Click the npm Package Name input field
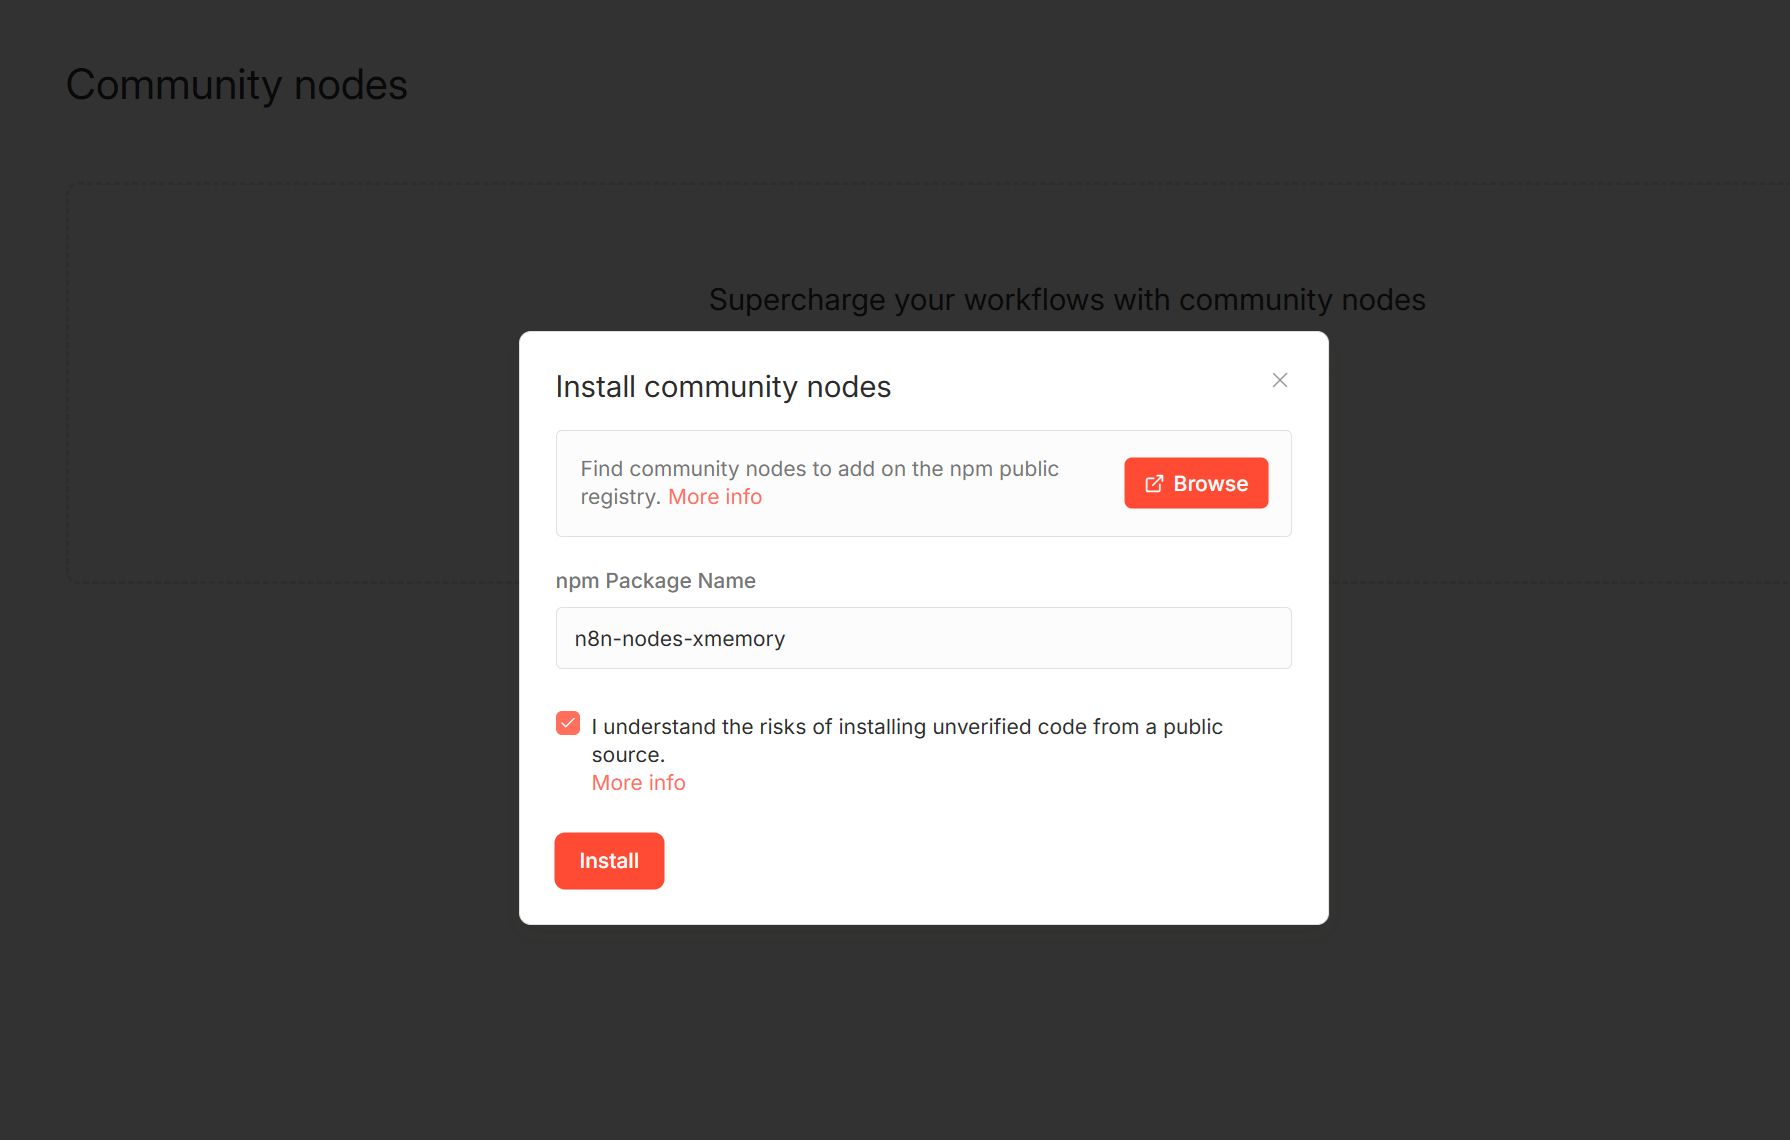Screen dimensions: 1790x1140 pyautogui.click(x=922, y=638)
